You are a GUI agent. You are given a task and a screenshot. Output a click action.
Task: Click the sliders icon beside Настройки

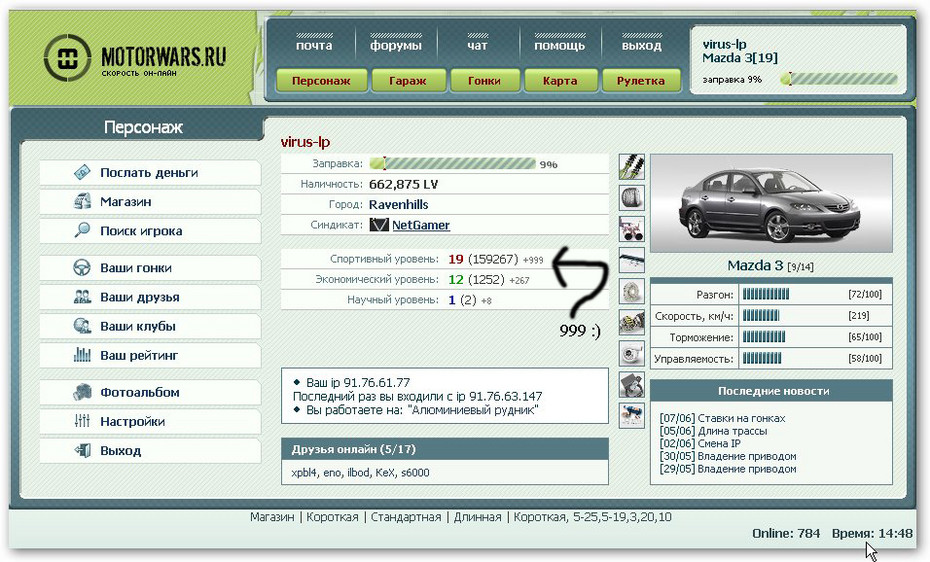82,422
